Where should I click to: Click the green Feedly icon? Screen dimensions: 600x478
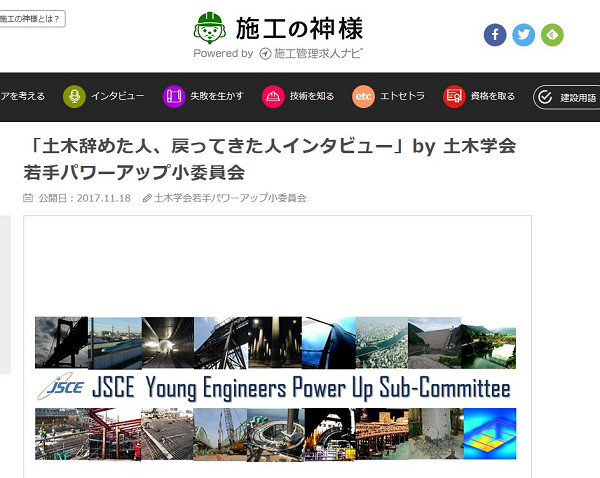[552, 35]
